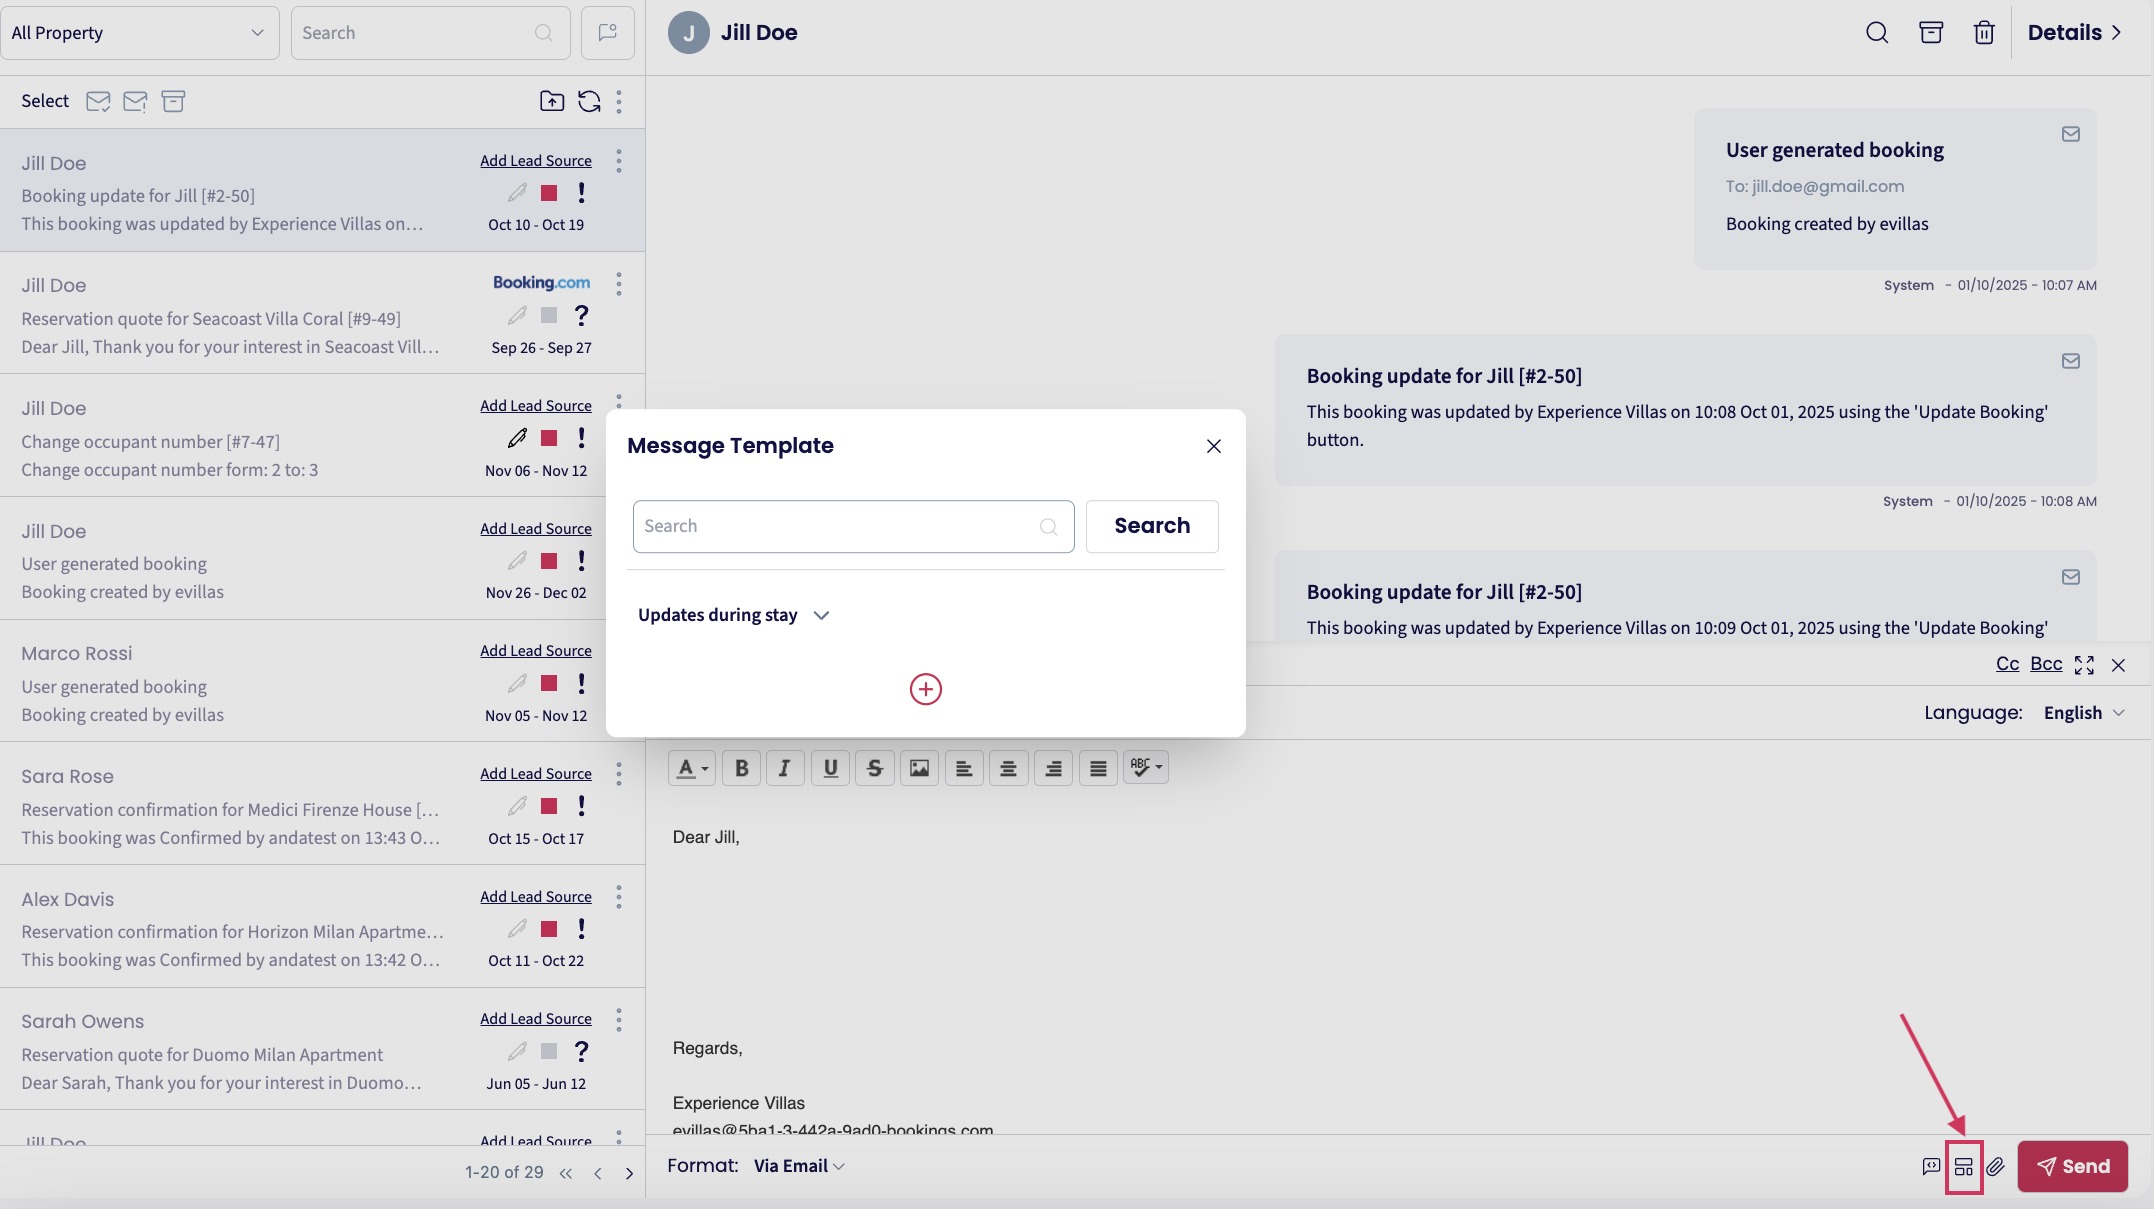Click Add Lead Source for Marco Rossi
The height and width of the screenshot is (1209, 2154).
[x=535, y=651]
